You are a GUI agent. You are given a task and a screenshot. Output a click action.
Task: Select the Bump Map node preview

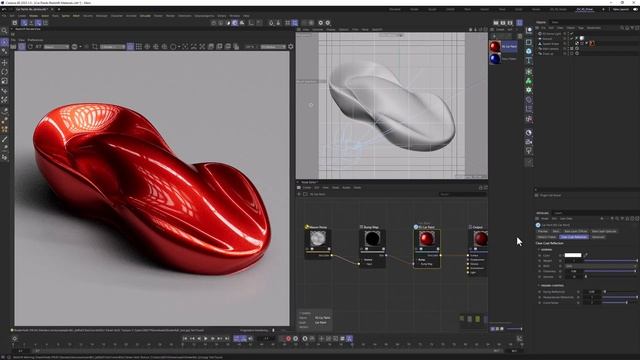372,239
